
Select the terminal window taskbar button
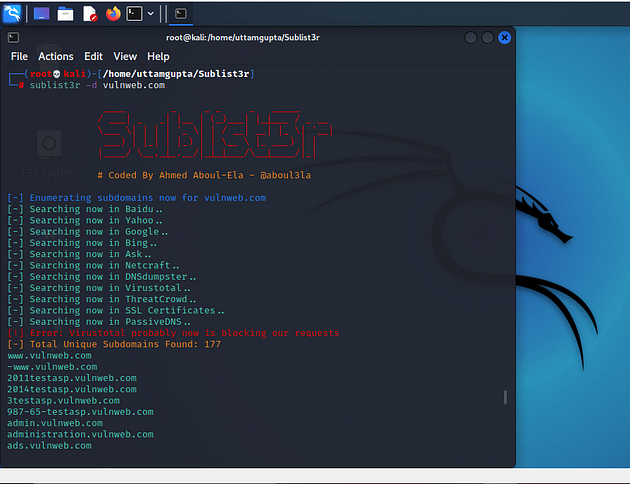[181, 14]
